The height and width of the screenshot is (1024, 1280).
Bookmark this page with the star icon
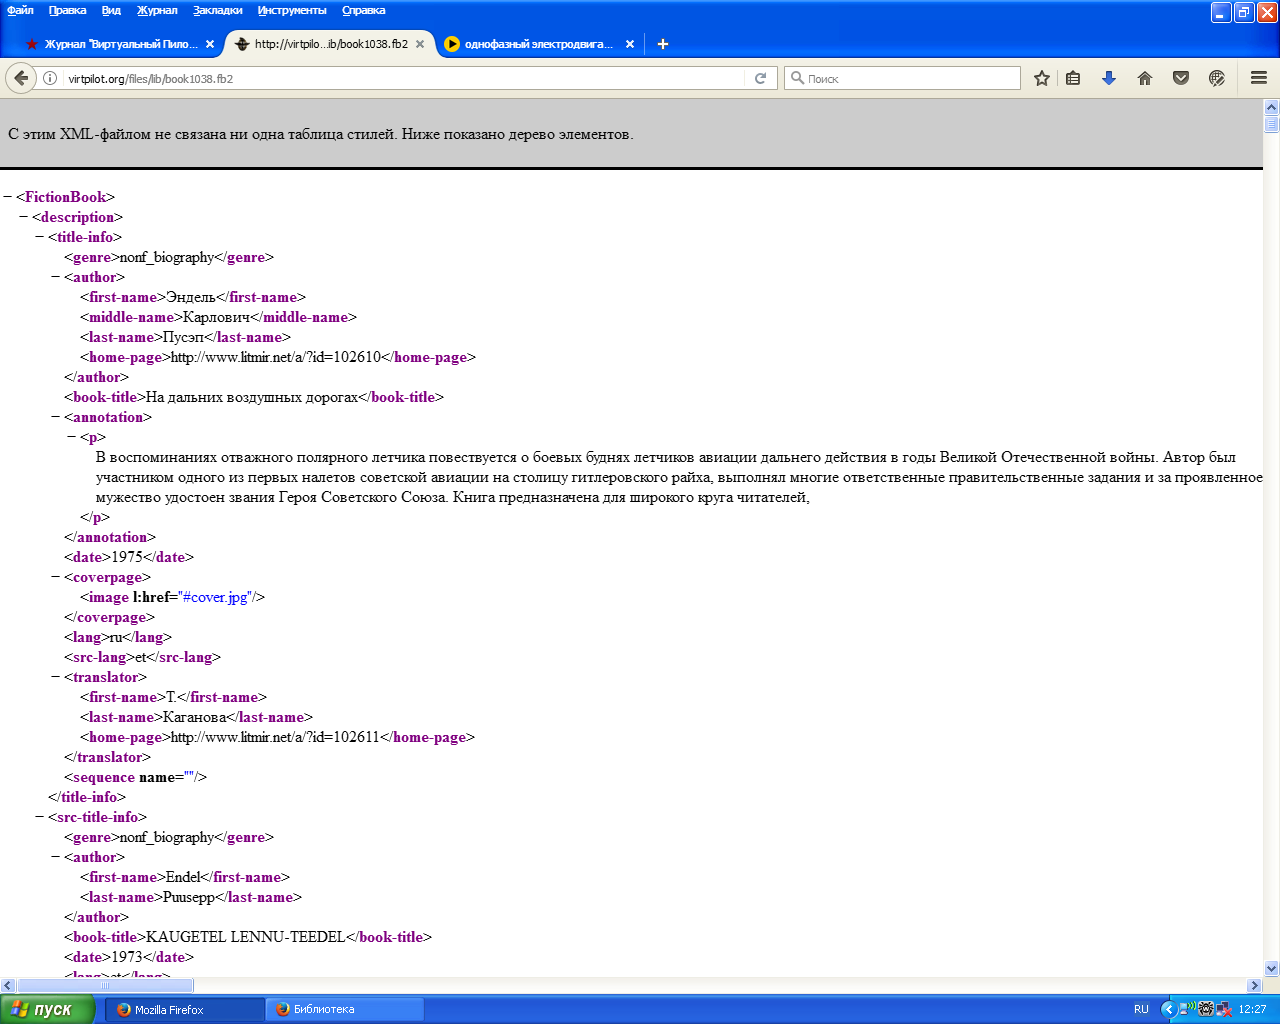[x=1042, y=78]
